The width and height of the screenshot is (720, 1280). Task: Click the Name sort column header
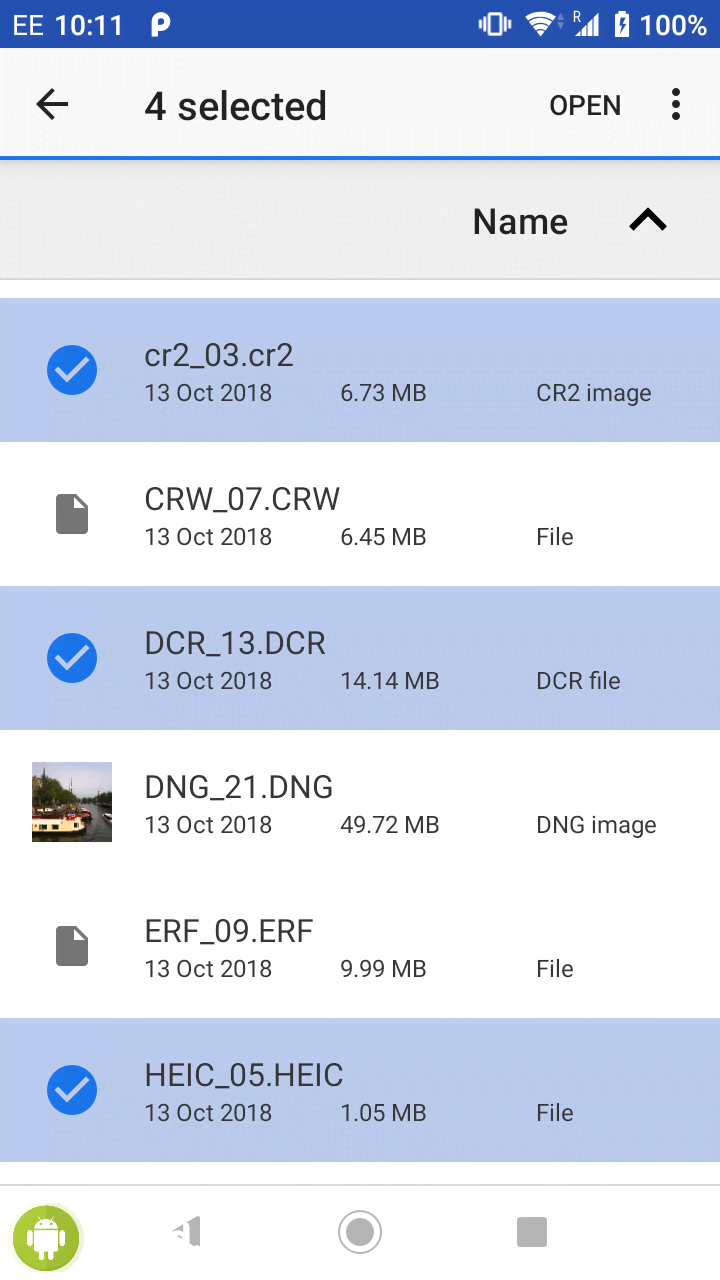[520, 222]
